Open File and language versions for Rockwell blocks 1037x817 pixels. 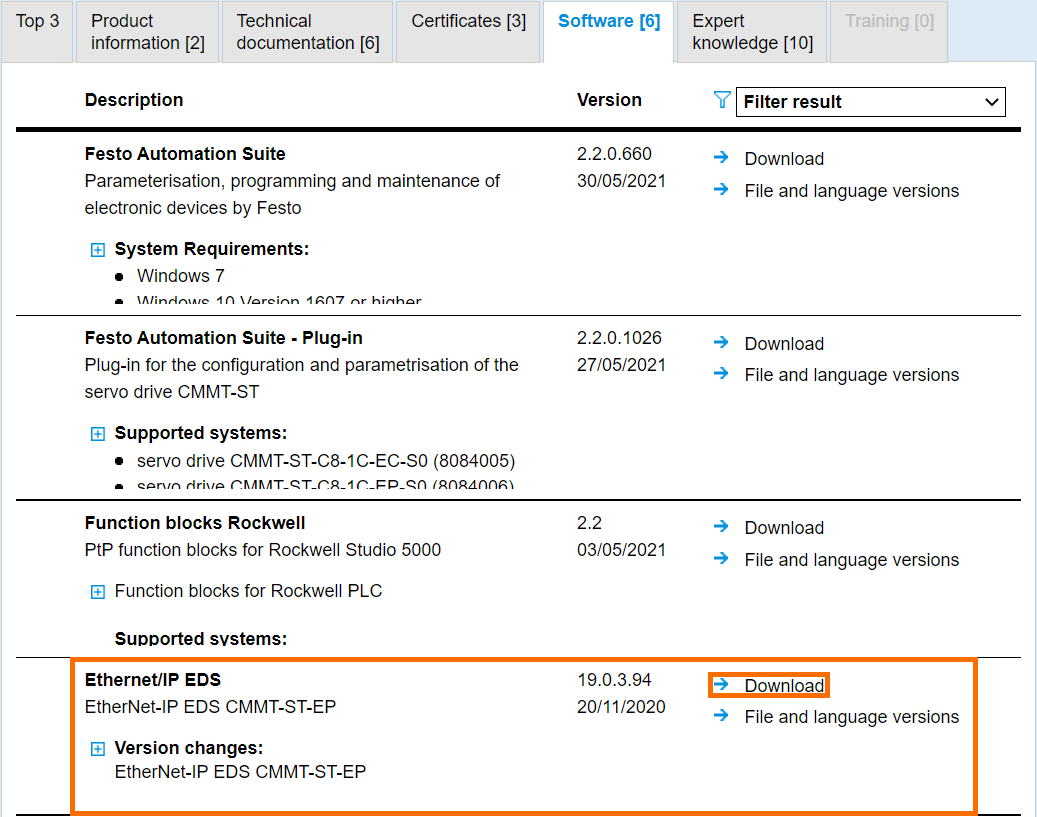(x=851, y=560)
